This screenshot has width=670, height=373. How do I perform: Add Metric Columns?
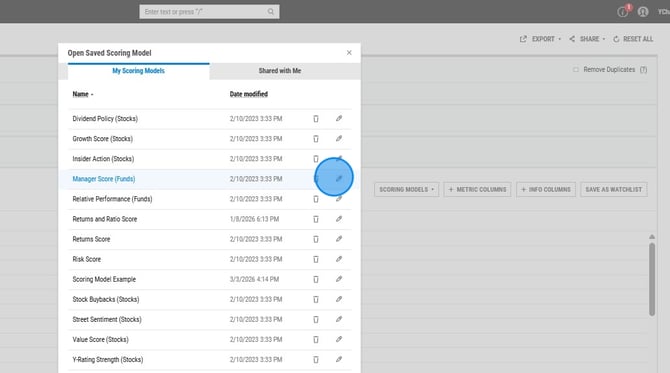(x=477, y=189)
